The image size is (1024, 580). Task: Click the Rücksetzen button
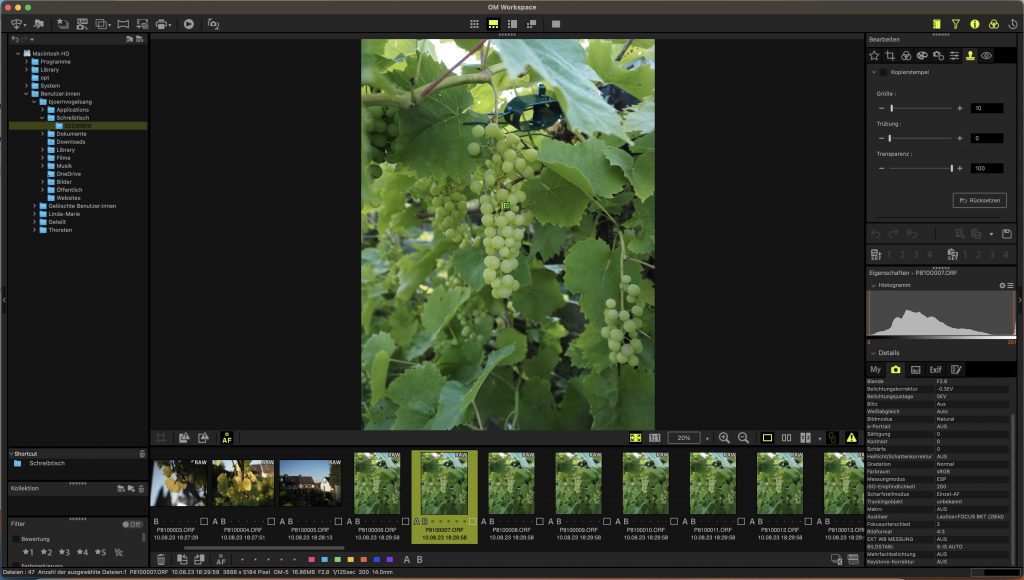pyautogui.click(x=980, y=200)
